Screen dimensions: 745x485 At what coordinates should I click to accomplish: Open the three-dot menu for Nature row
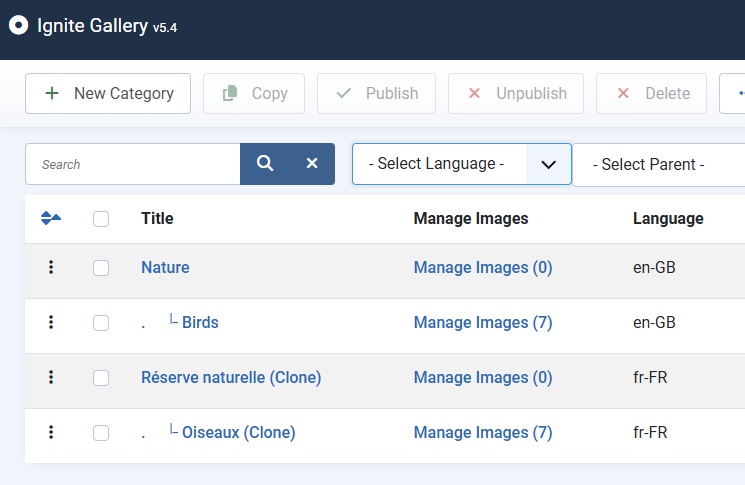[x=51, y=267]
